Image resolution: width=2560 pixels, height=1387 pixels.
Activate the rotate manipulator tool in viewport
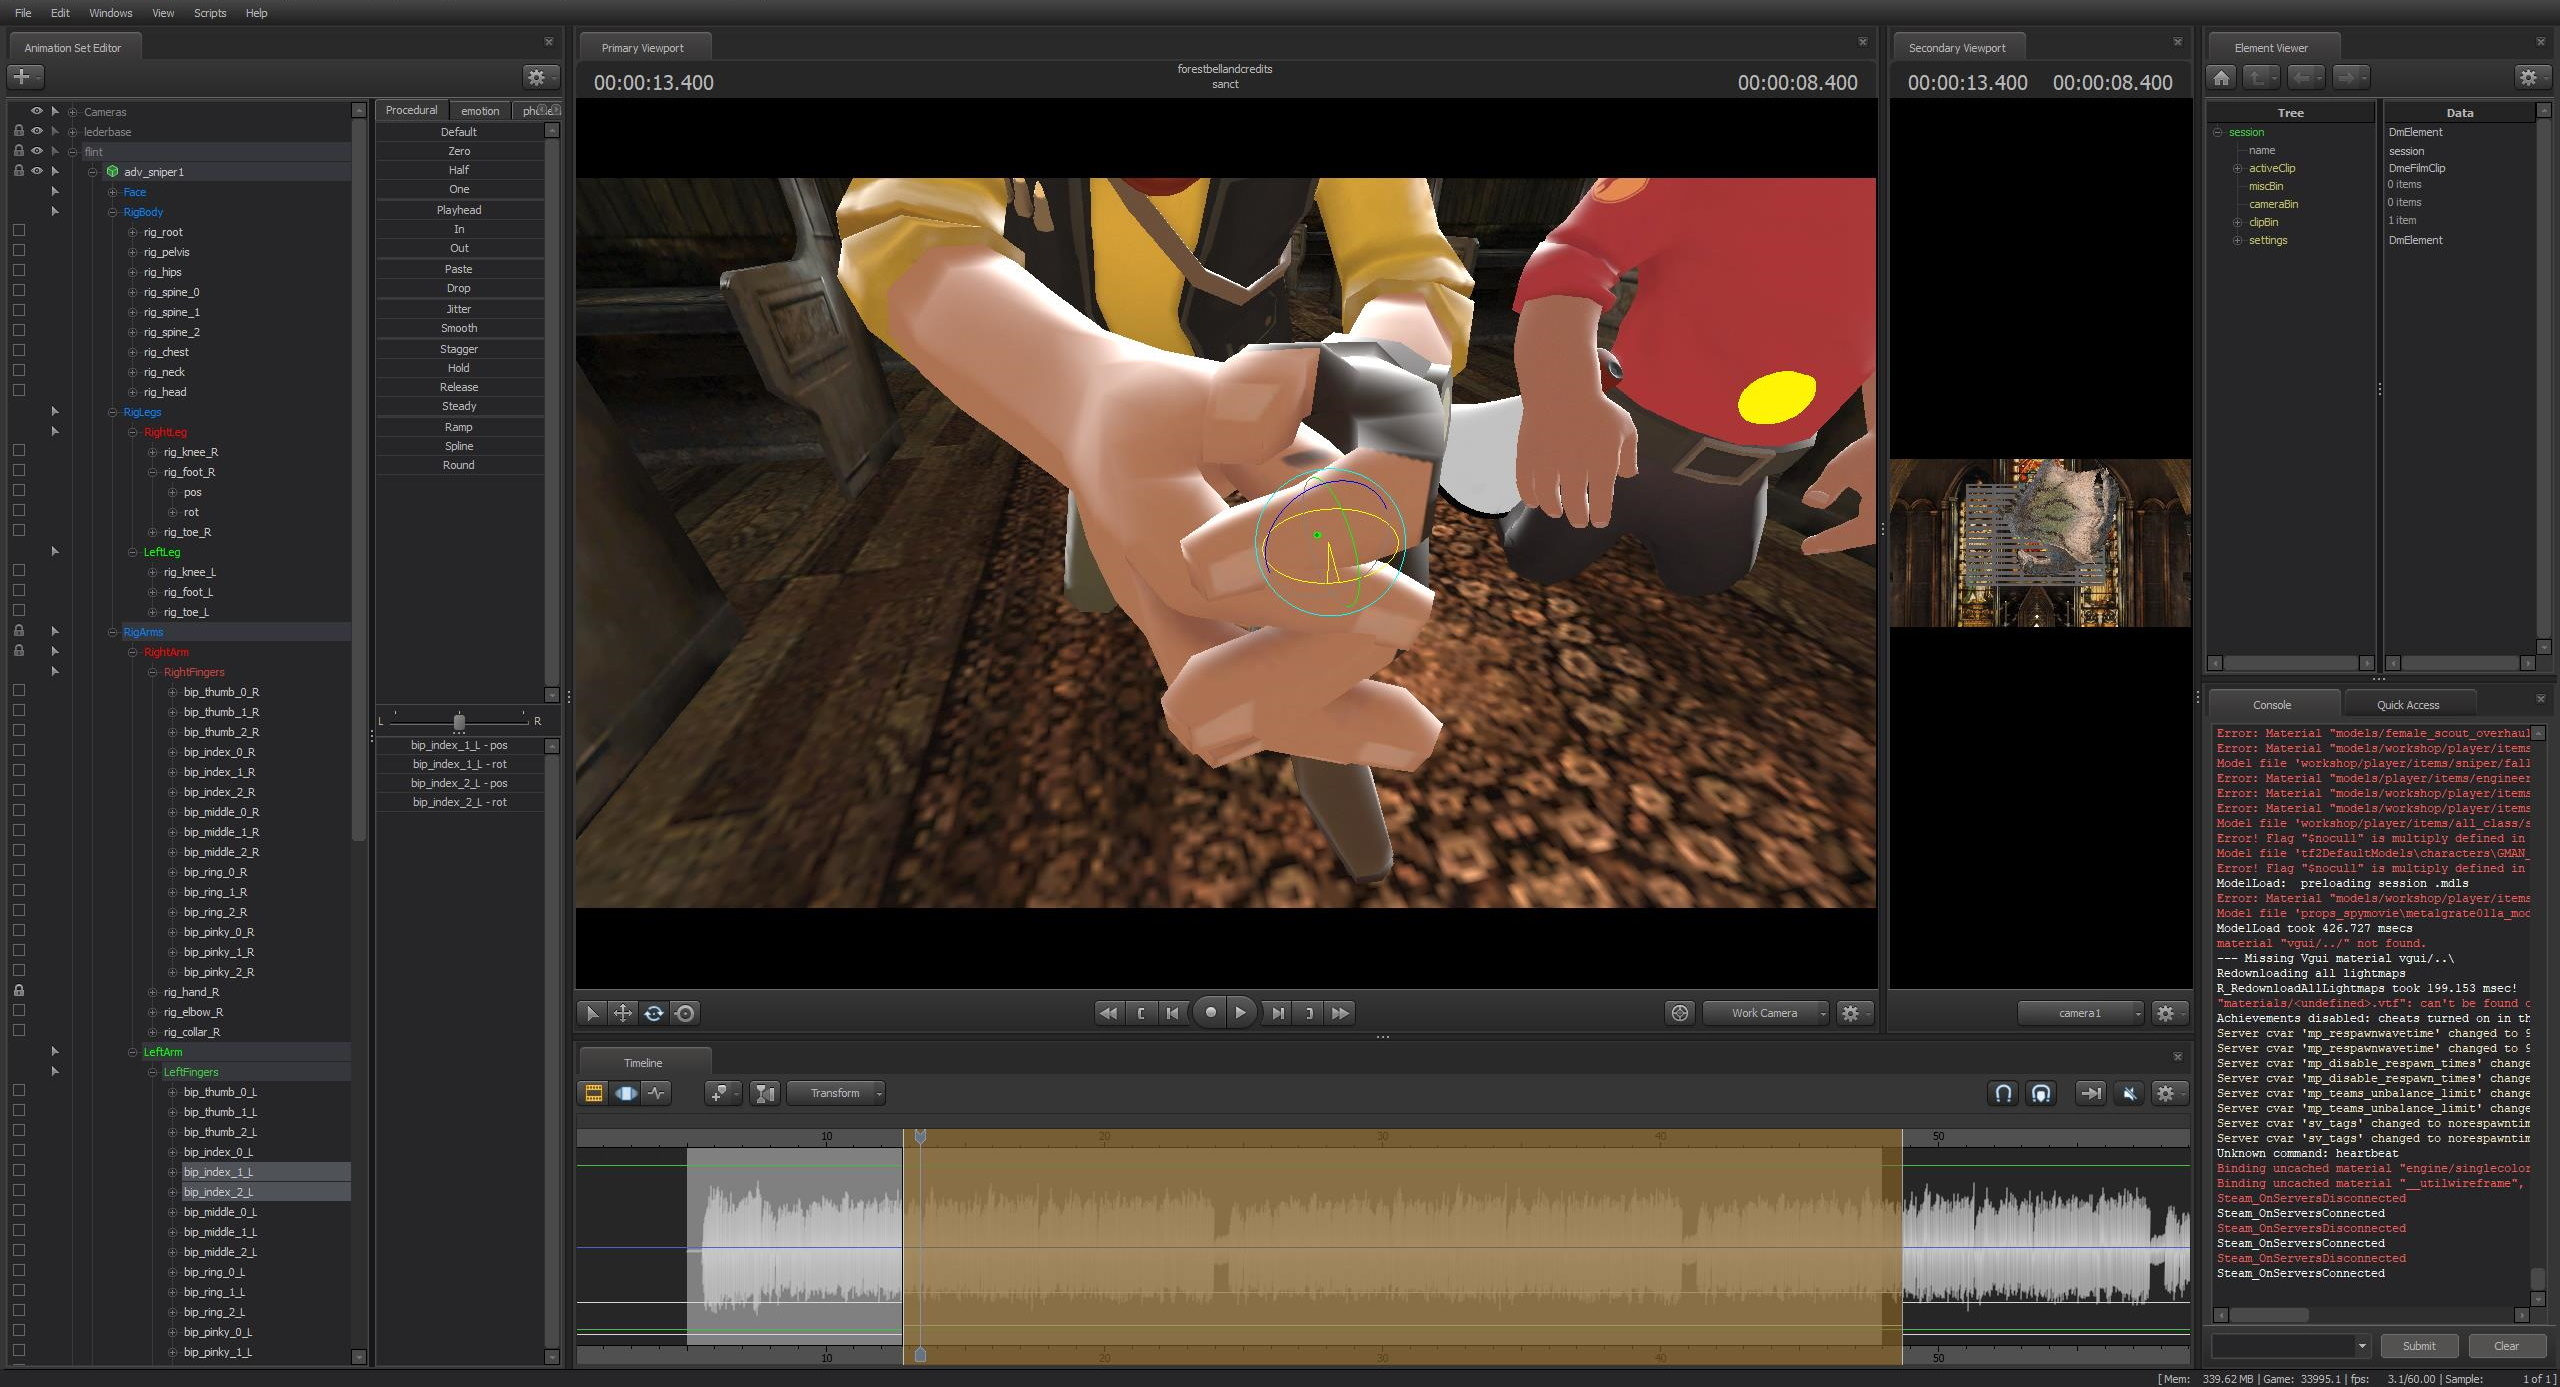[x=654, y=1013]
